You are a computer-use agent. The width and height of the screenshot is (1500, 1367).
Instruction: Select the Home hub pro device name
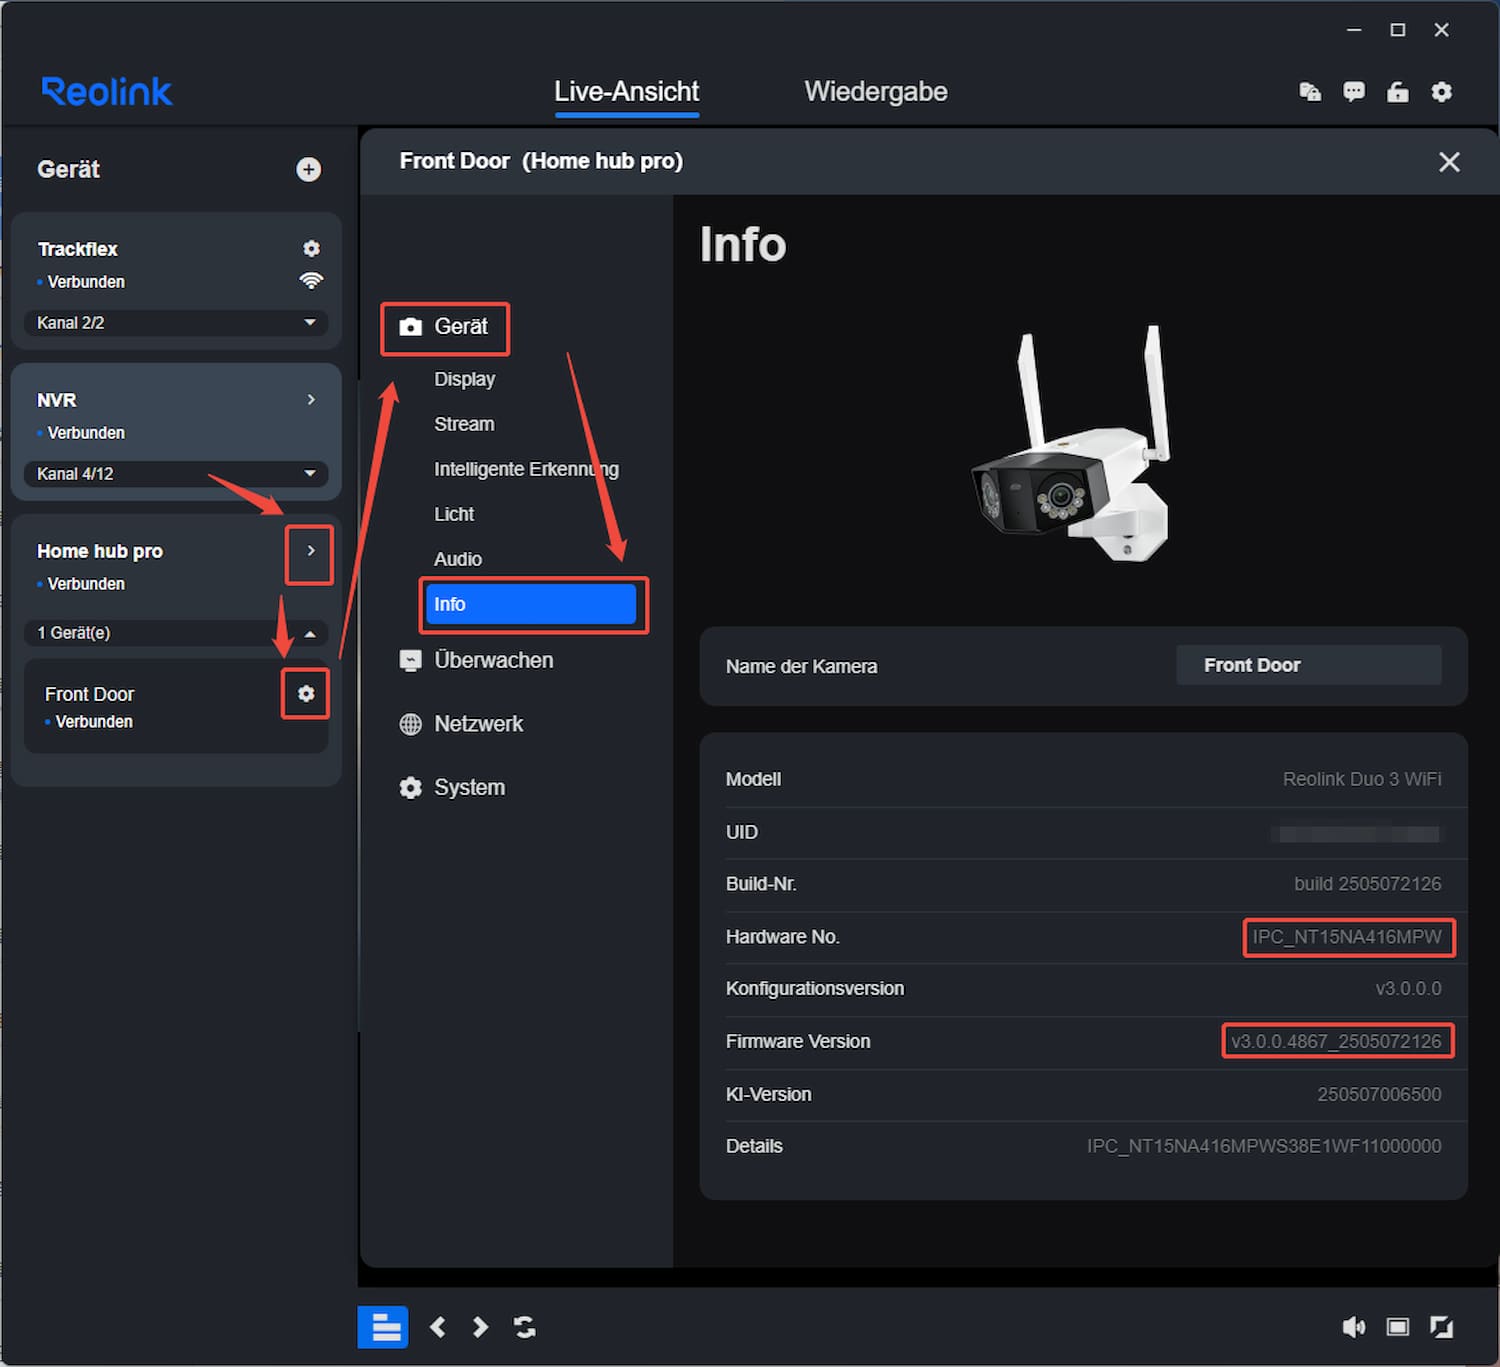[x=100, y=551]
